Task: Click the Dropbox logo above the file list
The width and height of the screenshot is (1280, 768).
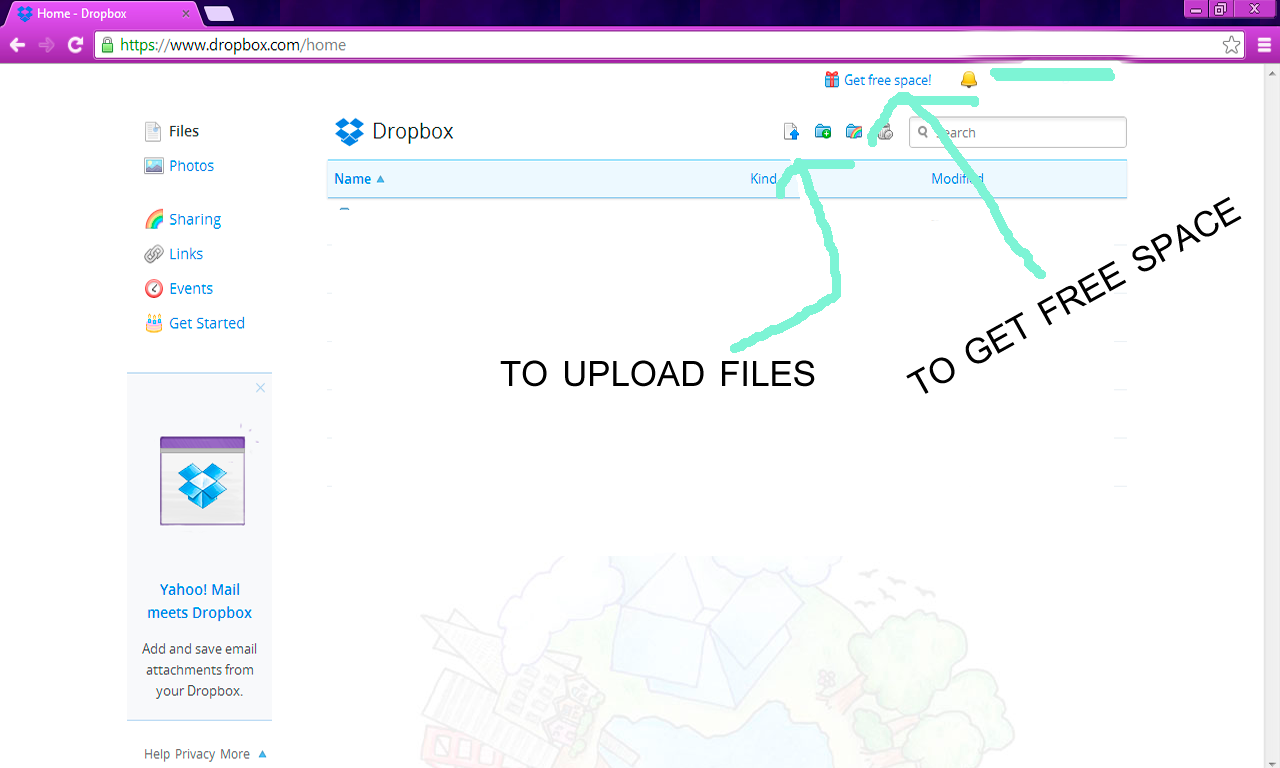Action: pyautogui.click(x=349, y=131)
